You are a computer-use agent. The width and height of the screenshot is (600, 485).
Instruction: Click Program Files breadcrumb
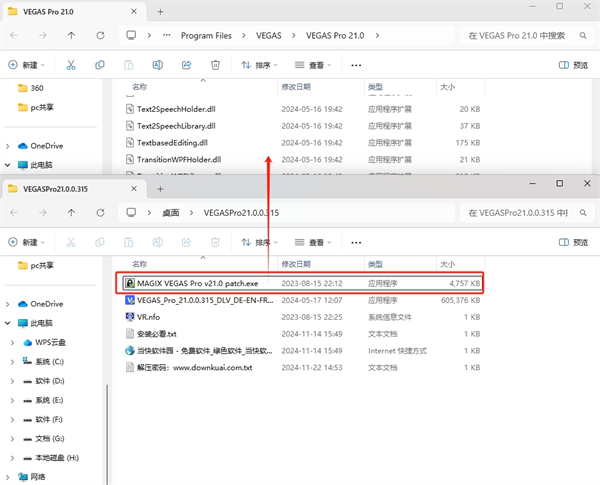pos(206,36)
